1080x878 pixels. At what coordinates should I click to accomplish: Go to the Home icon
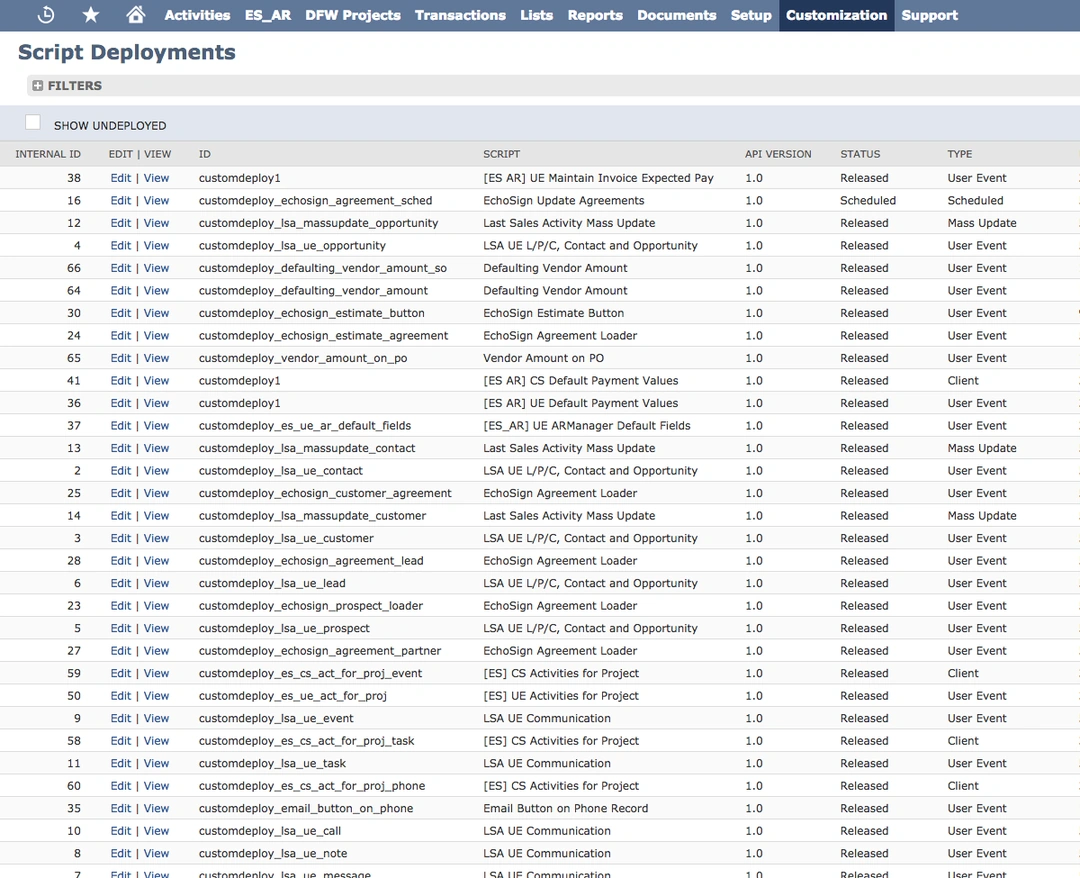pos(136,14)
